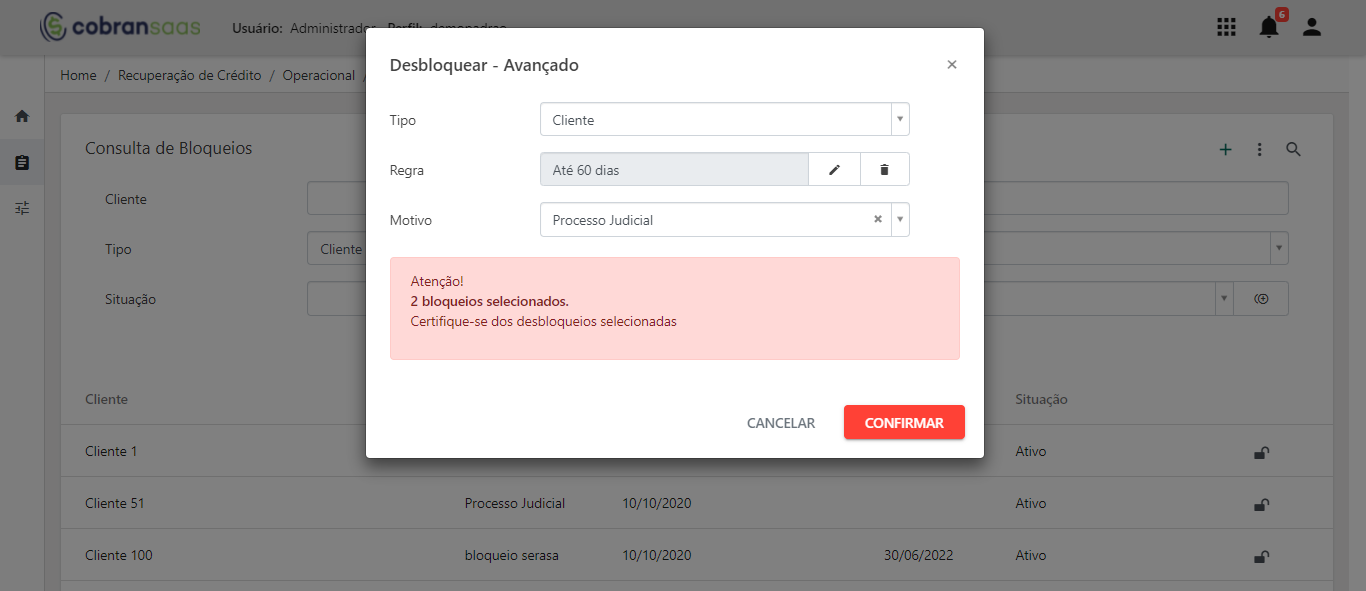Go to Home sidebar icon
1366x591 pixels.
pyautogui.click(x=22, y=116)
